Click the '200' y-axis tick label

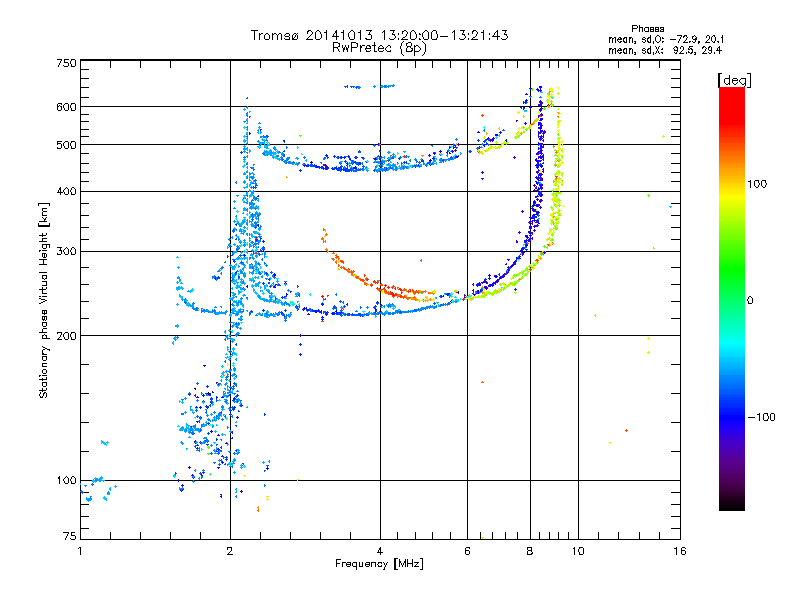(67, 336)
